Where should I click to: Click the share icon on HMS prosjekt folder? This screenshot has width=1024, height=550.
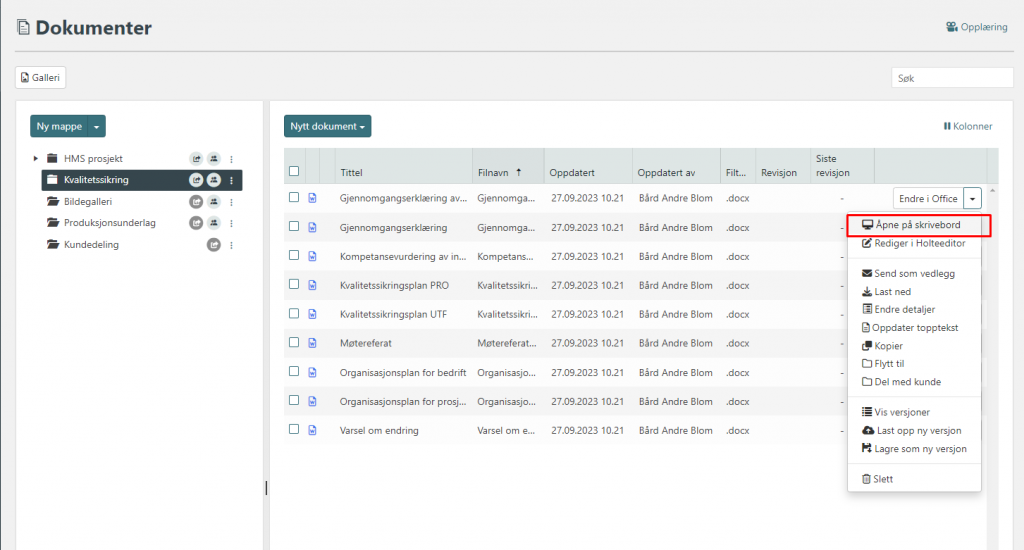(196, 159)
